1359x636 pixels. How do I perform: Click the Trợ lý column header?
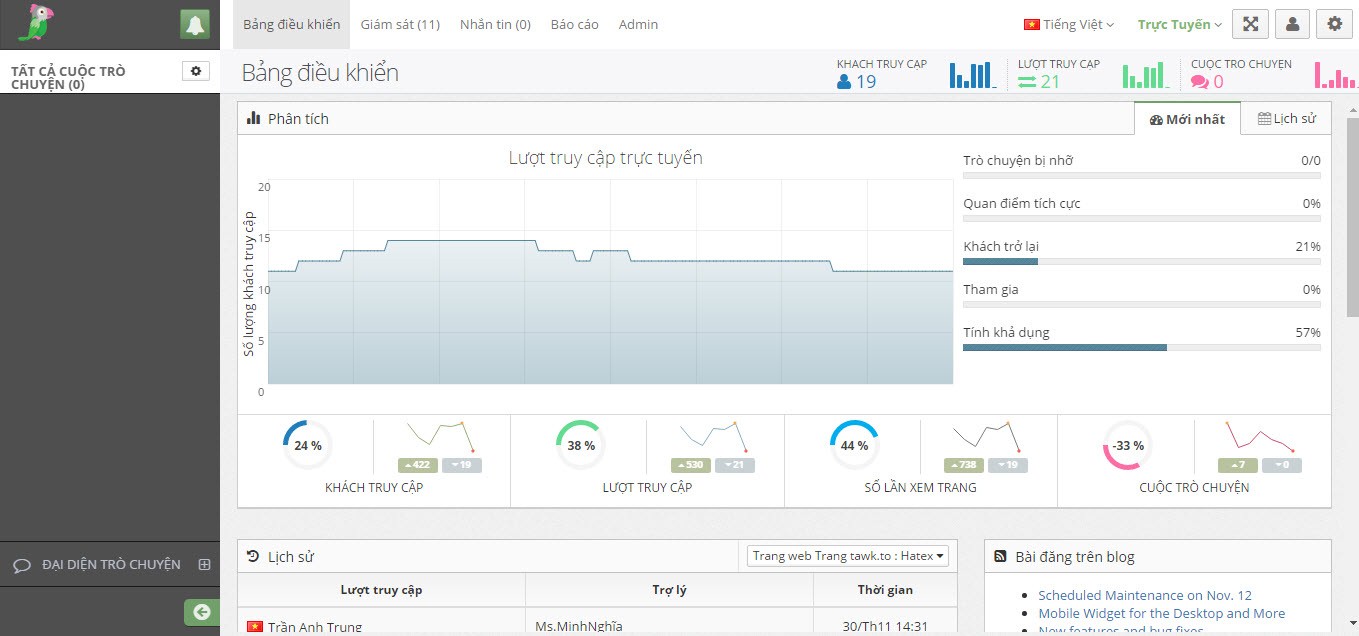pos(669,590)
